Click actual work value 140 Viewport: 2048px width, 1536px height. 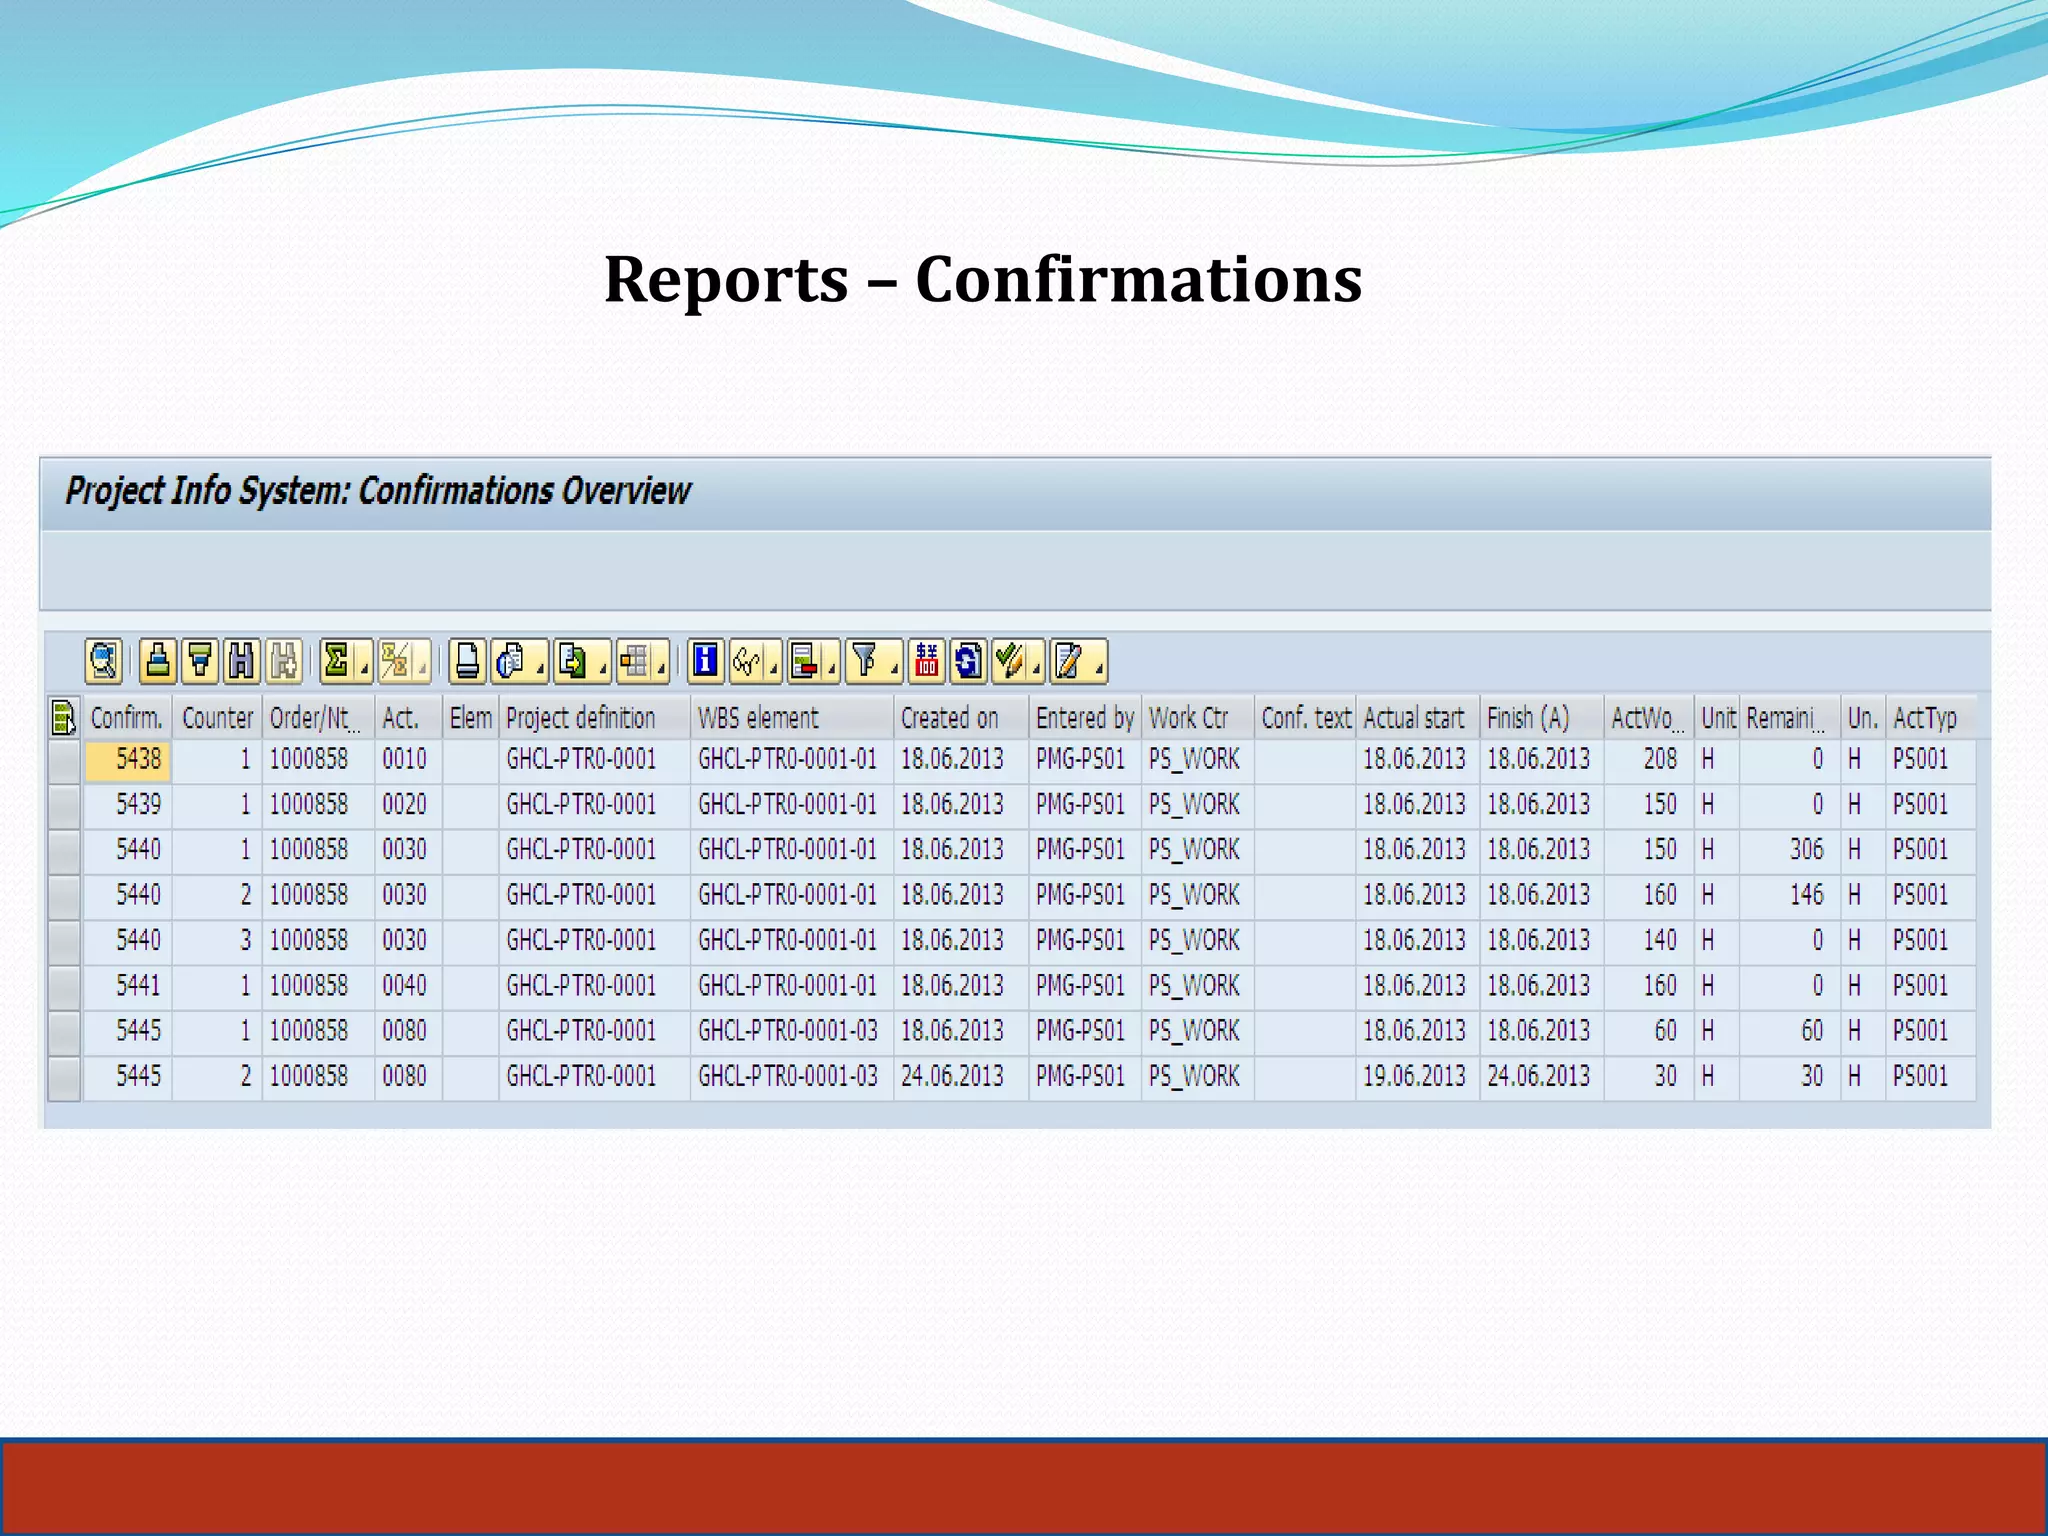coord(1660,941)
